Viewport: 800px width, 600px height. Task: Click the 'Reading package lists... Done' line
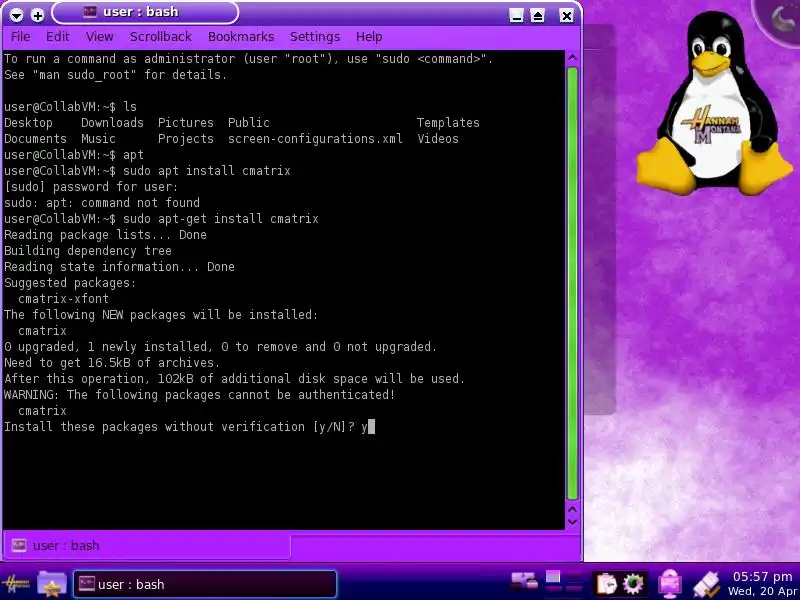click(x=105, y=235)
